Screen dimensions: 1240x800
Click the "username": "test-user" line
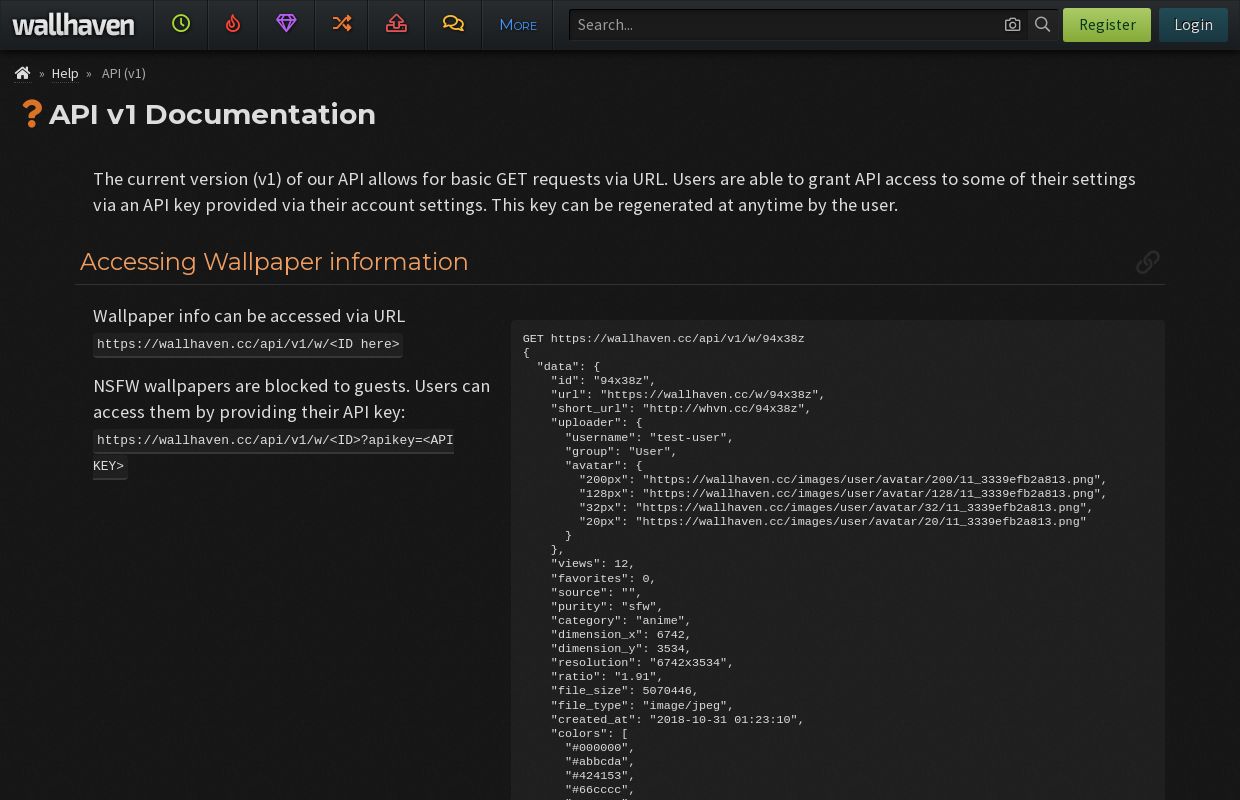coord(649,437)
